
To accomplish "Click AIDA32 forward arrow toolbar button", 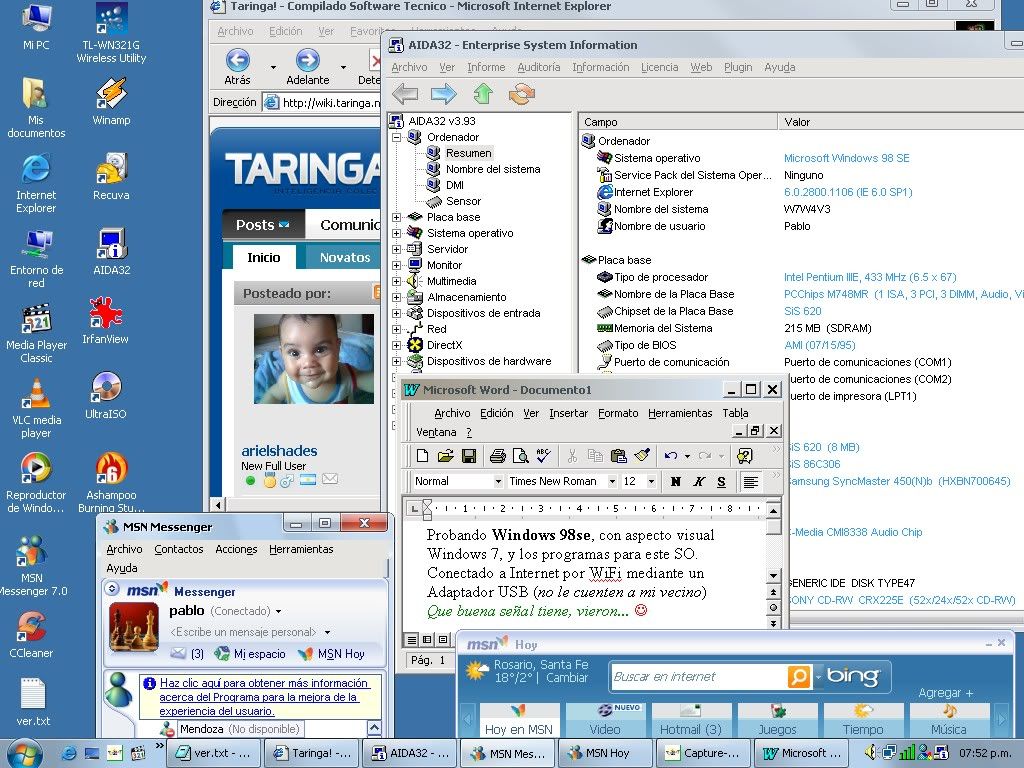I will pos(444,94).
